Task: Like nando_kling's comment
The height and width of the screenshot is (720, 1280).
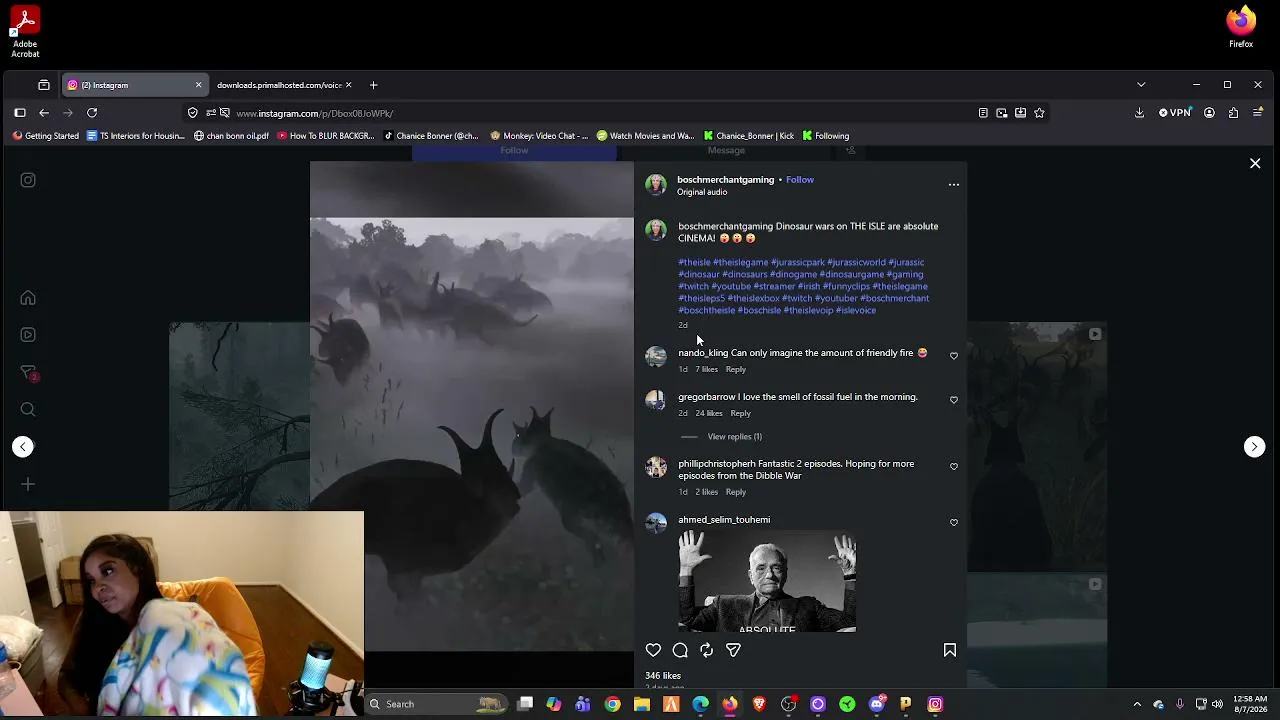Action: (x=953, y=356)
